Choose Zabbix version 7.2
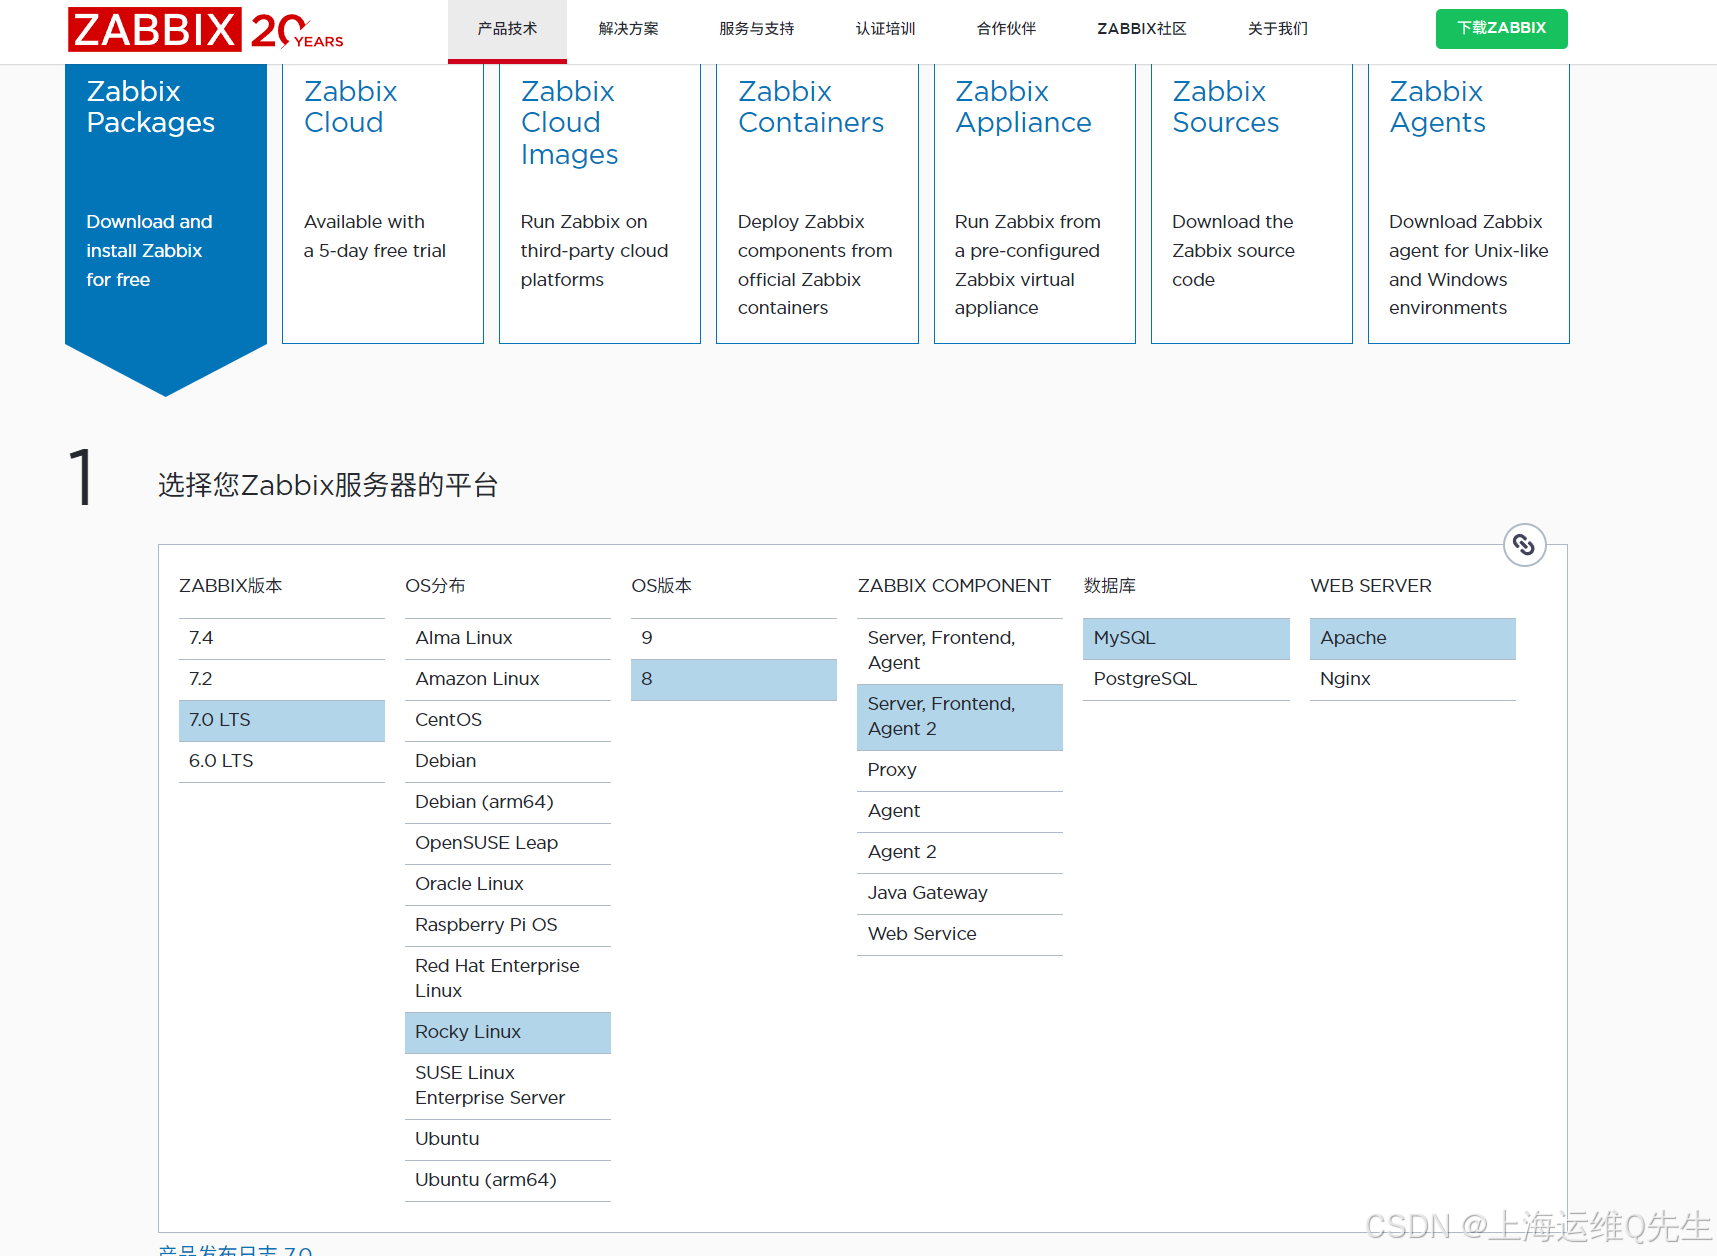Viewport: 1717px width, 1256px height. tap(282, 679)
